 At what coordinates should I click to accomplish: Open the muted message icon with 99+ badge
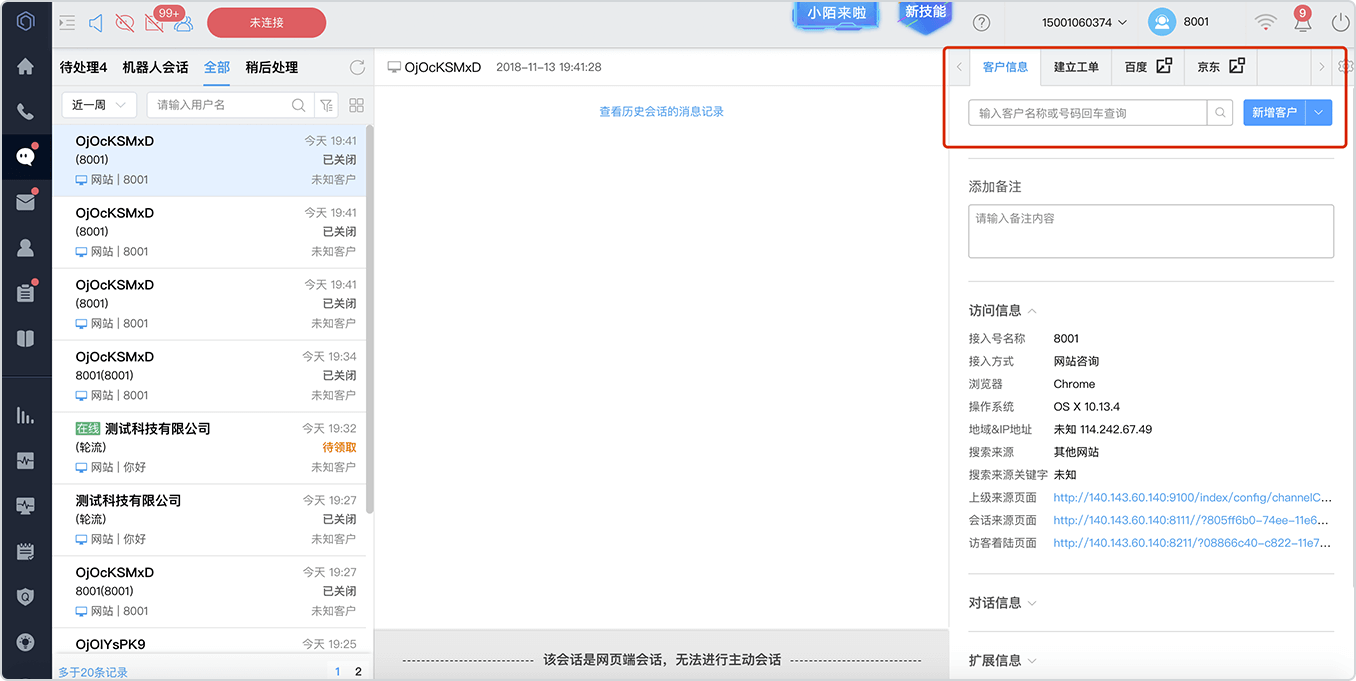coord(155,22)
